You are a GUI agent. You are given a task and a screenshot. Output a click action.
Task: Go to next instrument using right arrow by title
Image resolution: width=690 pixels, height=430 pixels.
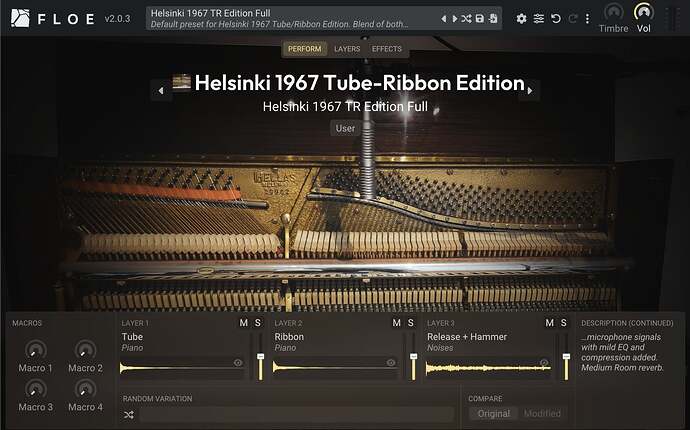point(530,90)
